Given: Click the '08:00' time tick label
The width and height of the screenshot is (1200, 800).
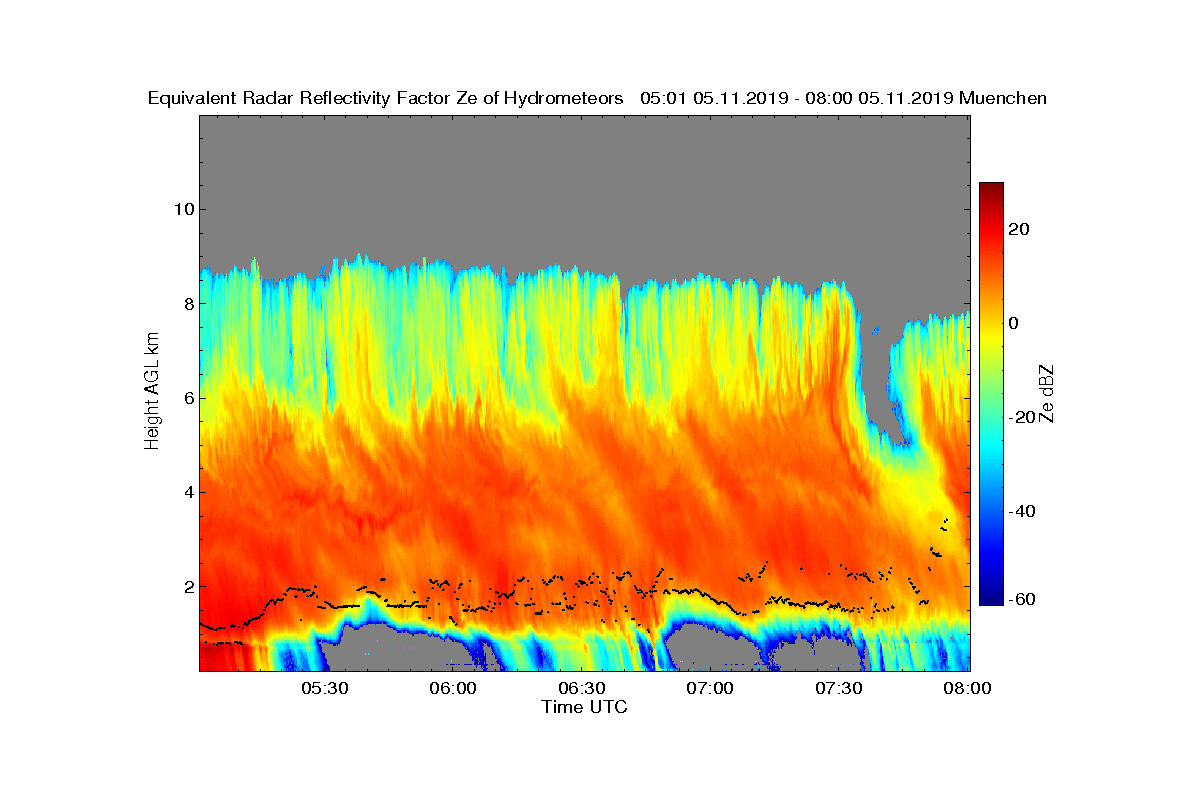Looking at the screenshot, I should click(x=967, y=689).
